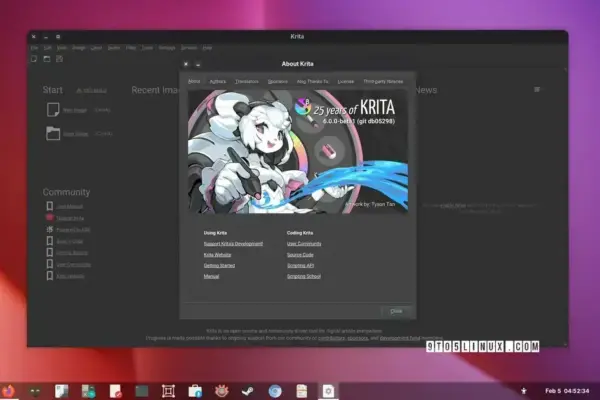
Task: Open Getting Started link in About dialog
Action: coord(219,265)
